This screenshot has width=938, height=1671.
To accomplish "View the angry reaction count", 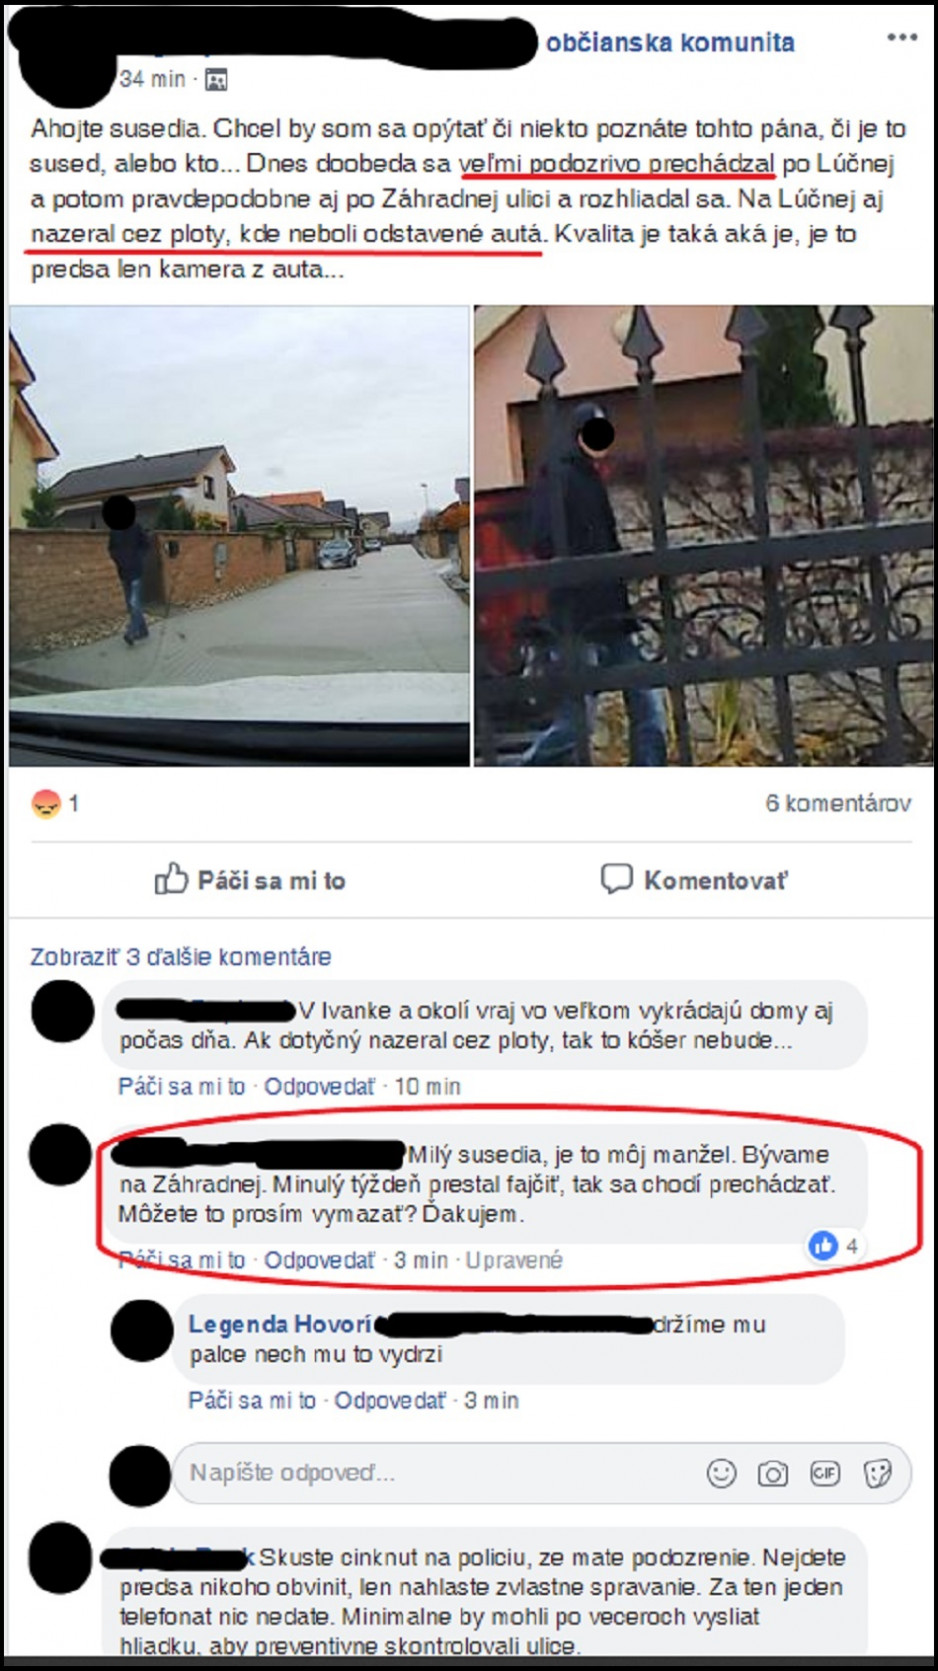I will [x=56, y=803].
